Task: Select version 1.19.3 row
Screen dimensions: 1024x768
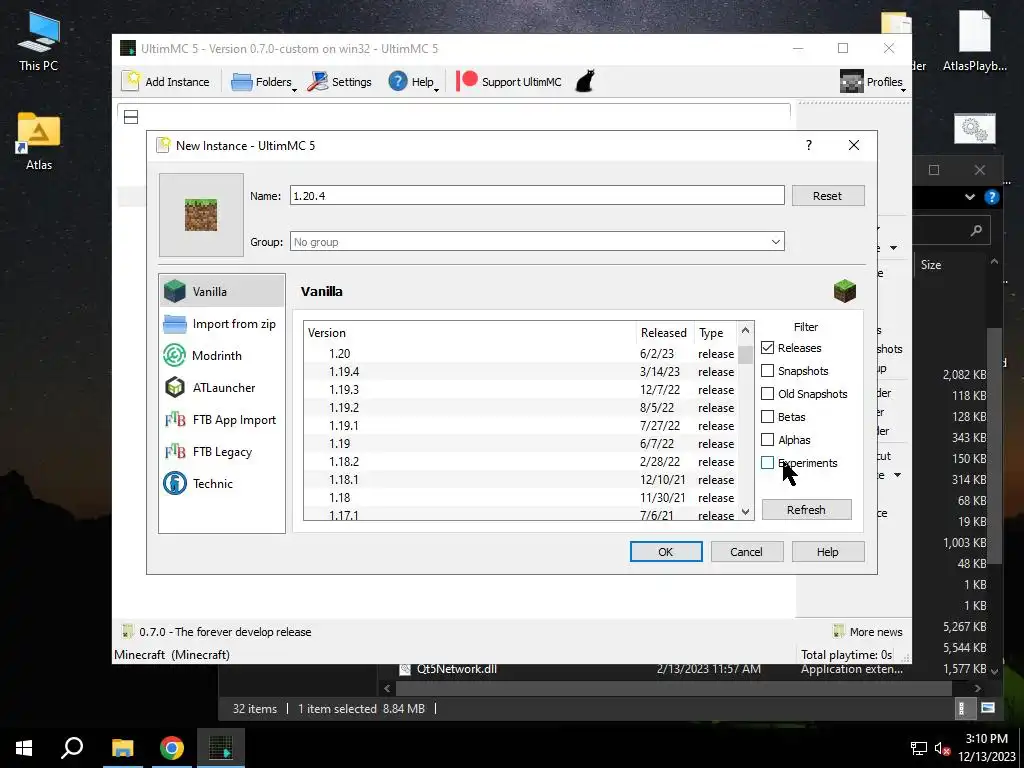Action: 520,389
